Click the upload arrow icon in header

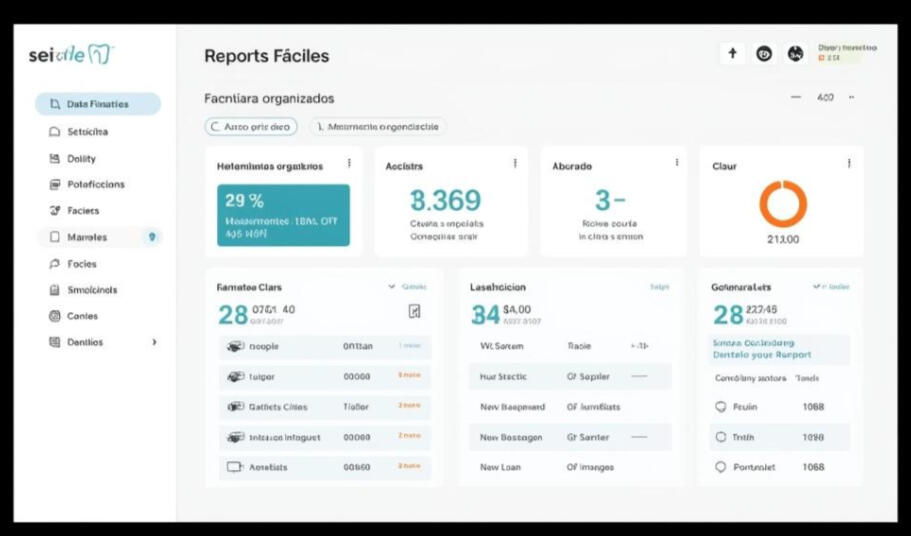(x=732, y=54)
